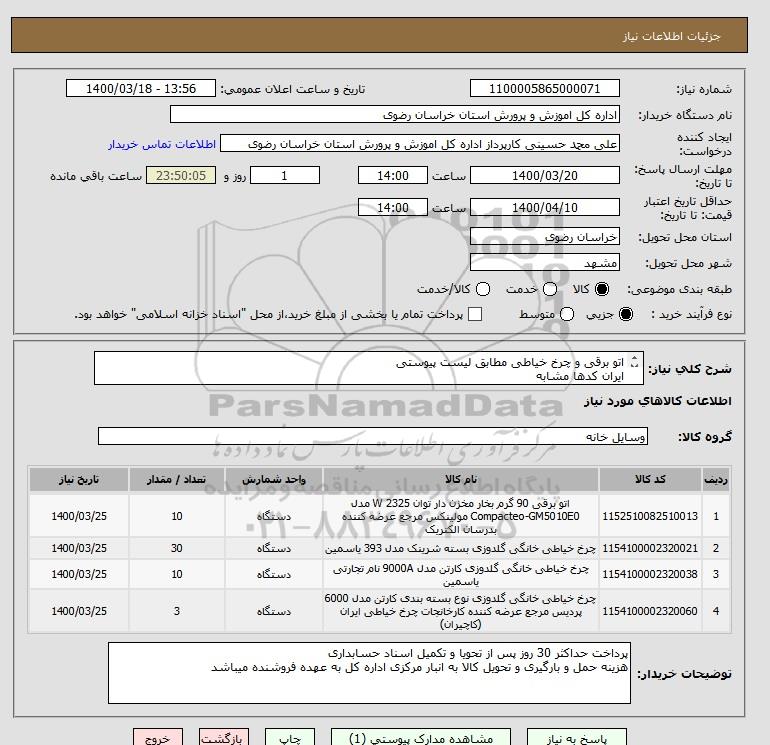Click the چاپ print button

click(x=290, y=738)
